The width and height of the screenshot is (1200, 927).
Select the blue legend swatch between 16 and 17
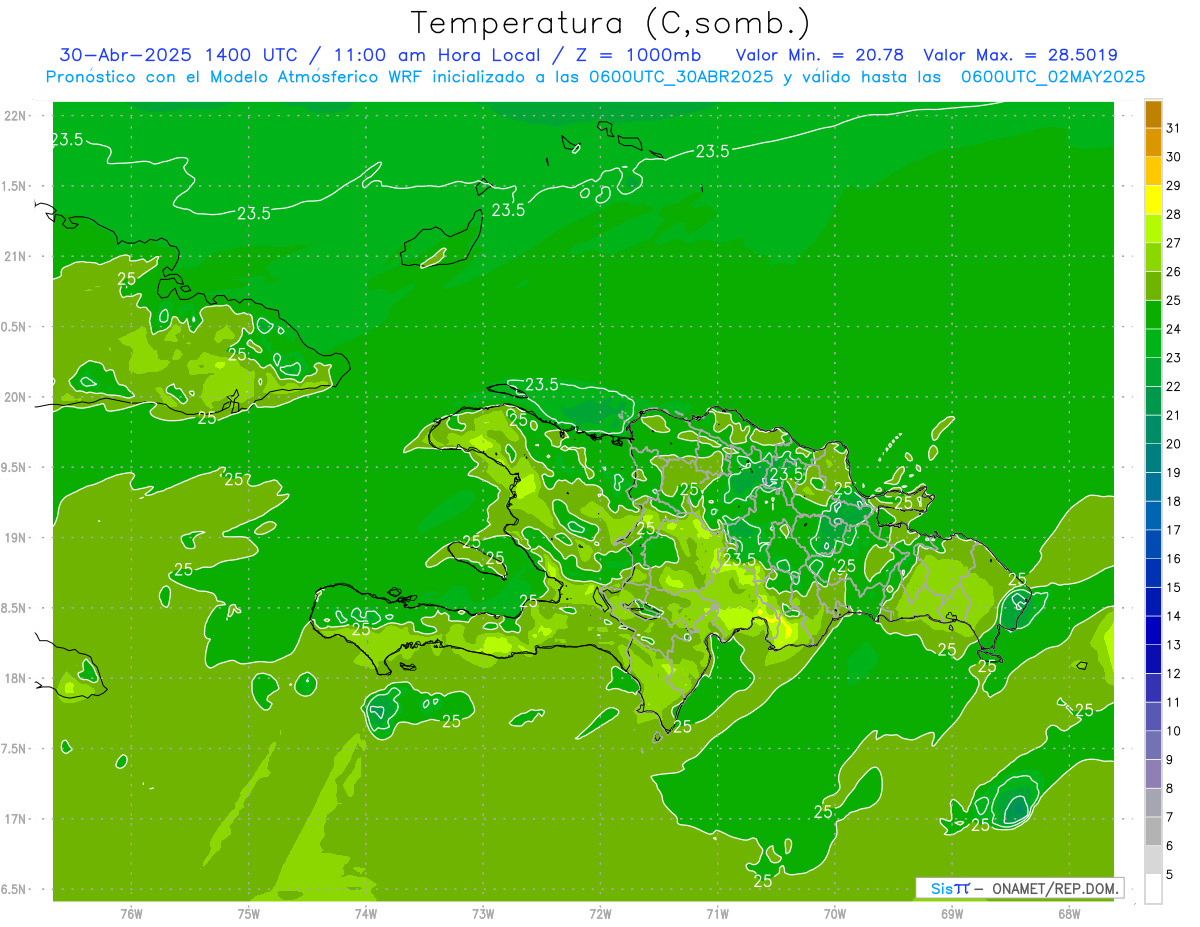click(x=1153, y=545)
